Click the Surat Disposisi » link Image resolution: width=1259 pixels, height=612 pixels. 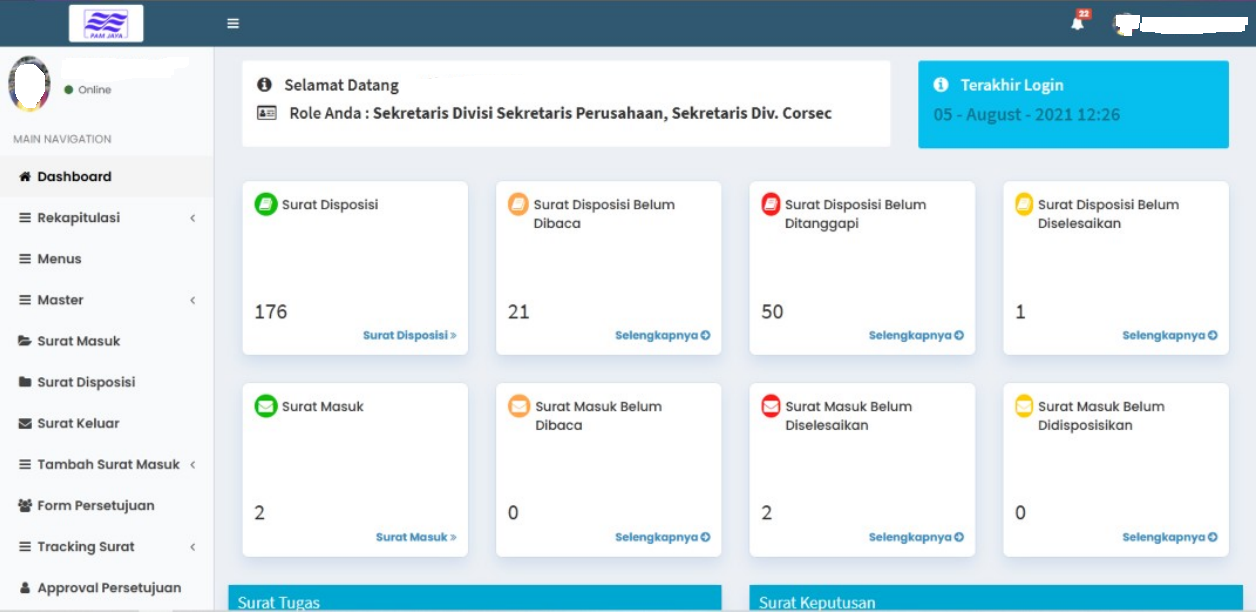[x=409, y=336]
